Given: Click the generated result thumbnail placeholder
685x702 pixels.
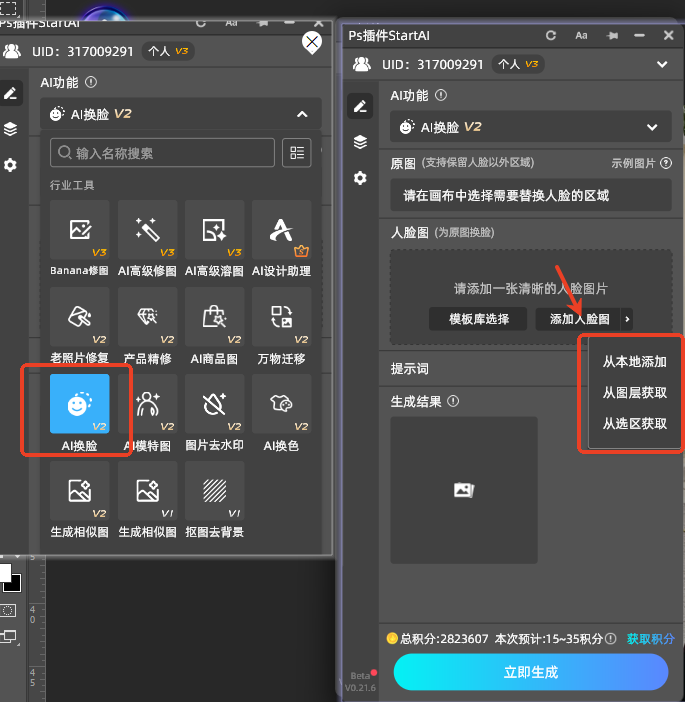Looking at the screenshot, I should coord(464,490).
